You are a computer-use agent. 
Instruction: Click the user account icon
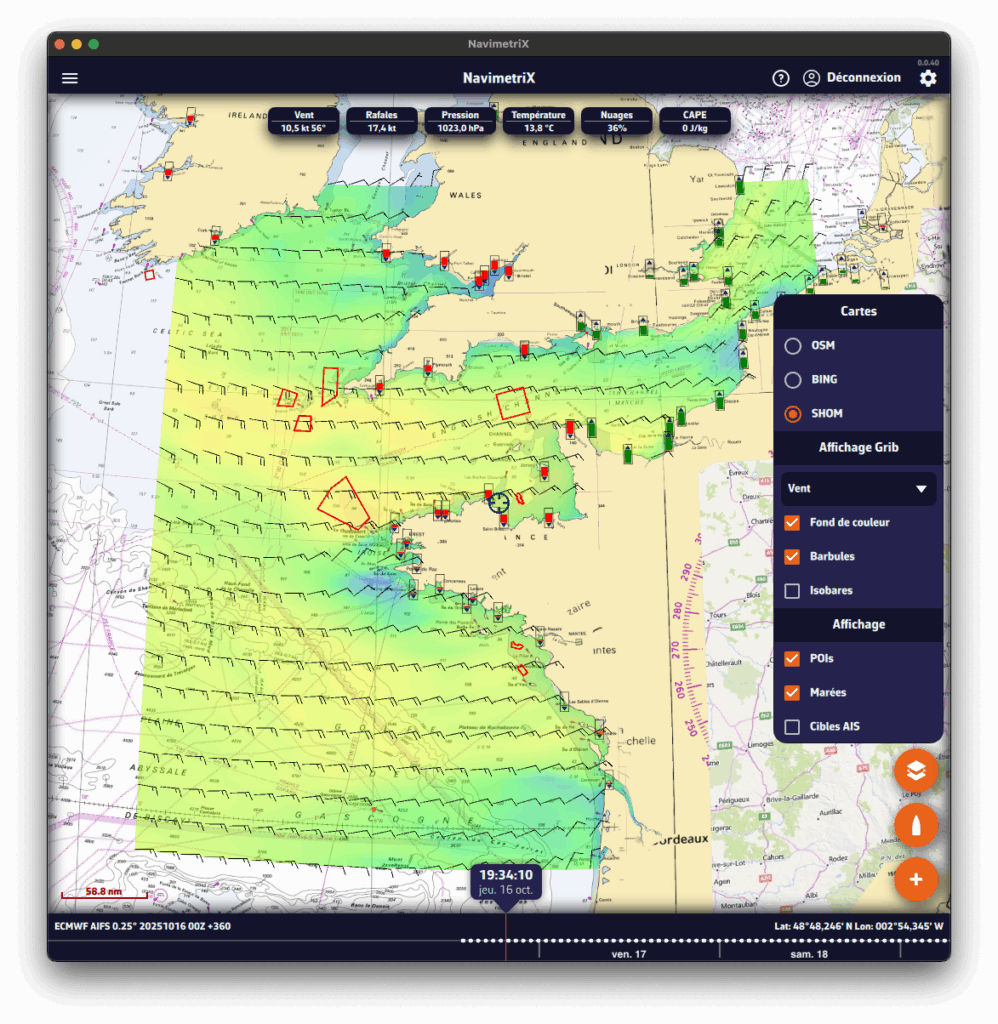811,78
